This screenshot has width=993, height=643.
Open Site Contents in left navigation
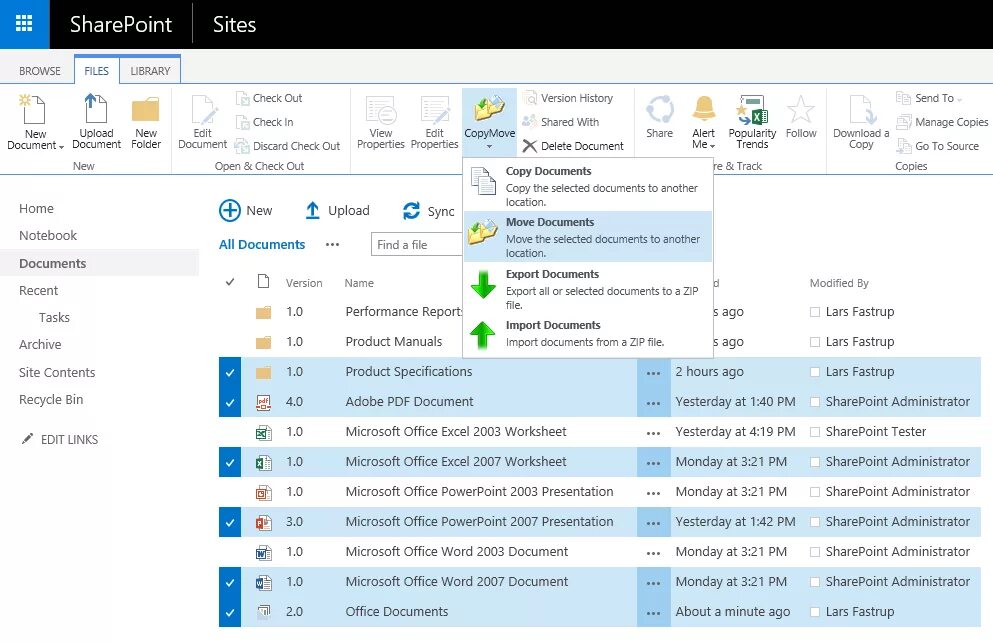[57, 372]
